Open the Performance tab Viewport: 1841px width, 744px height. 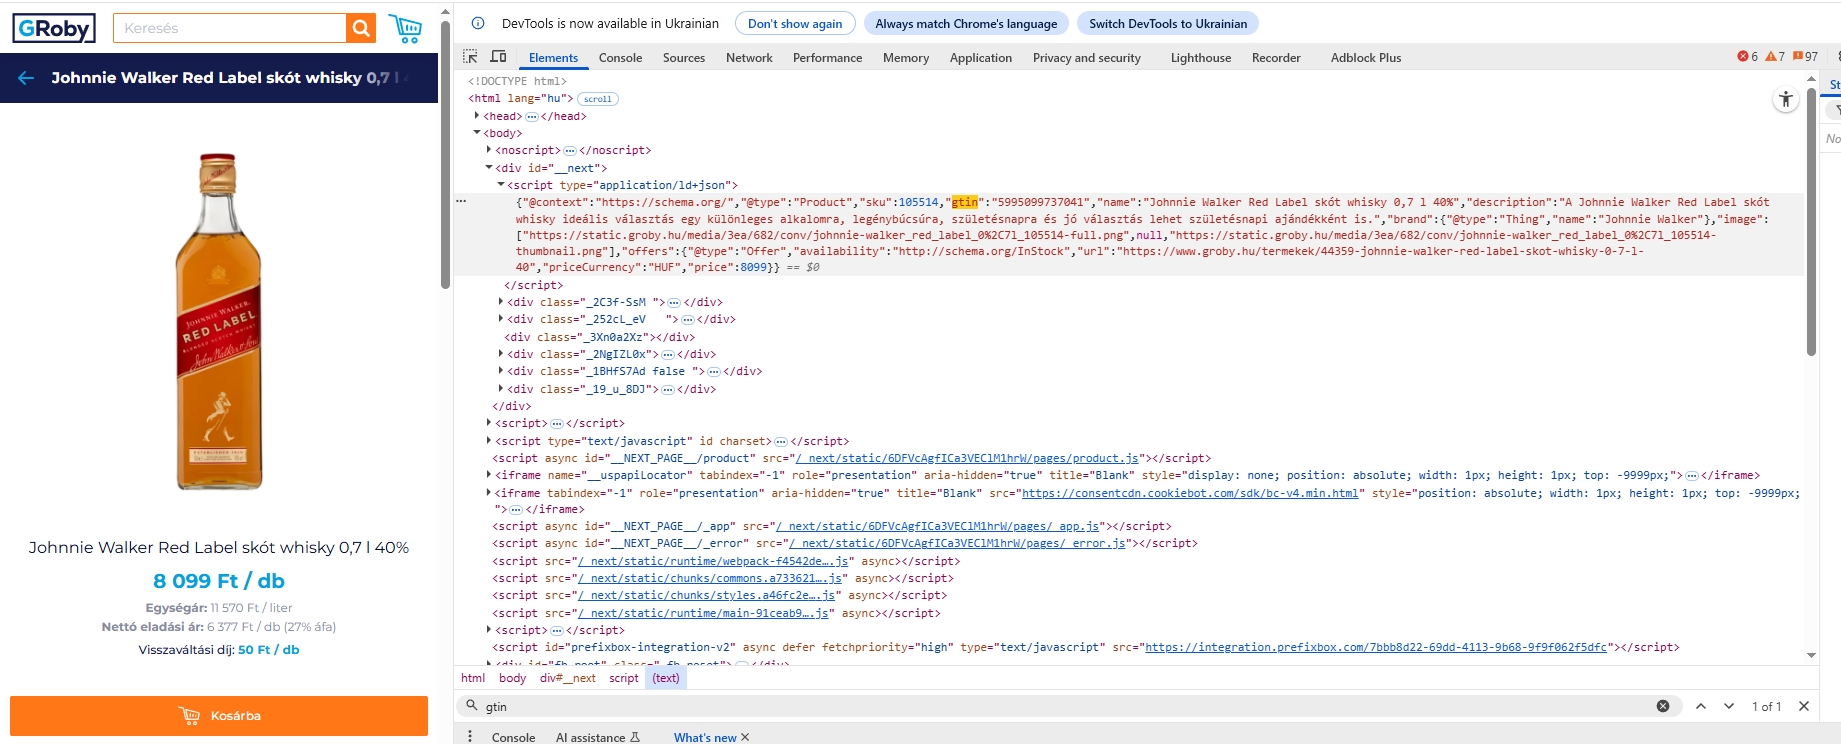point(827,58)
